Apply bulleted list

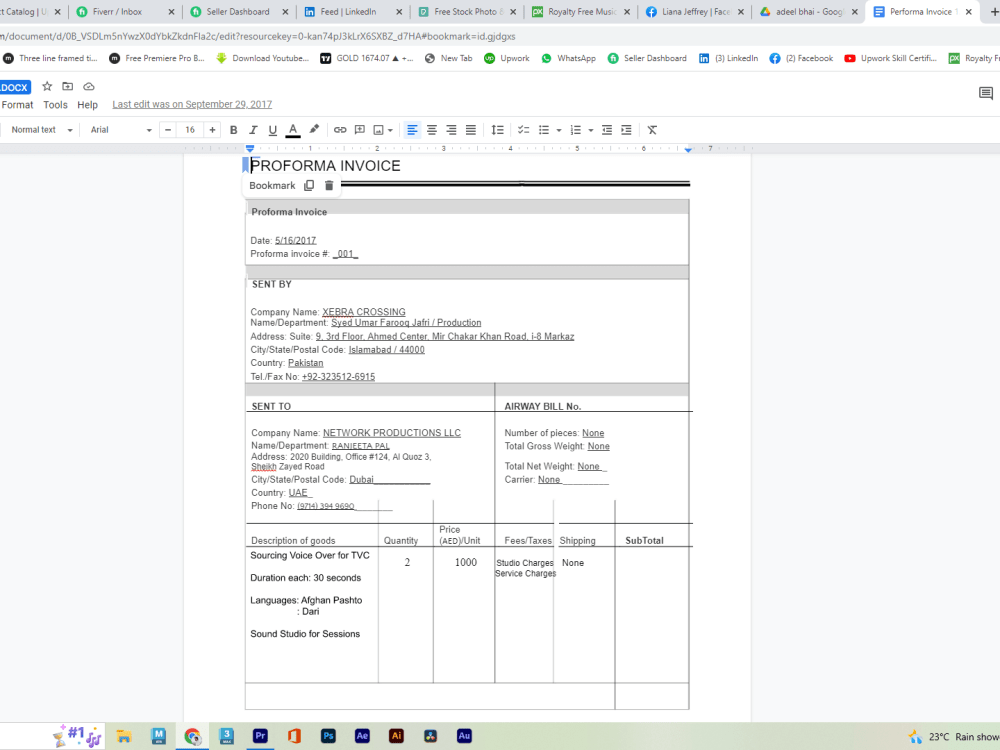544,130
